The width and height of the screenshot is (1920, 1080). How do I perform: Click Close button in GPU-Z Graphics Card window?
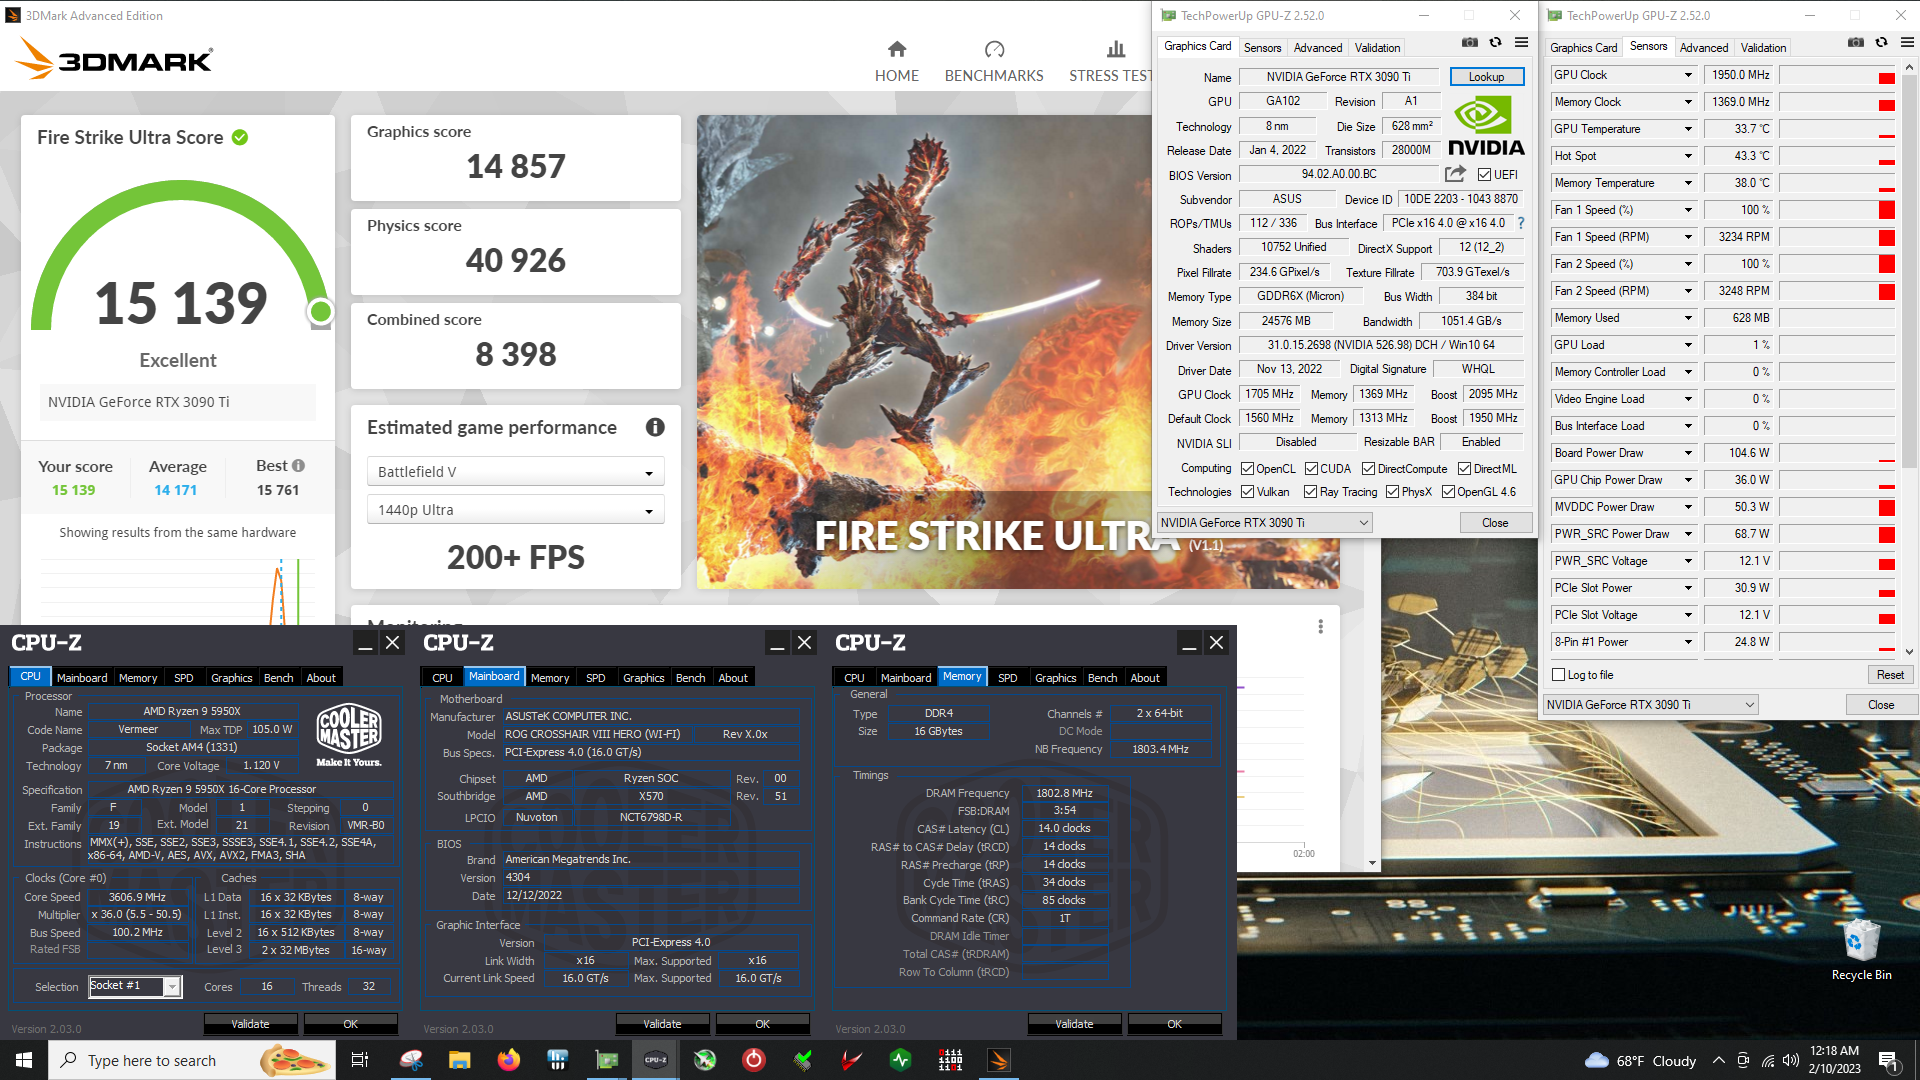pyautogui.click(x=1495, y=523)
